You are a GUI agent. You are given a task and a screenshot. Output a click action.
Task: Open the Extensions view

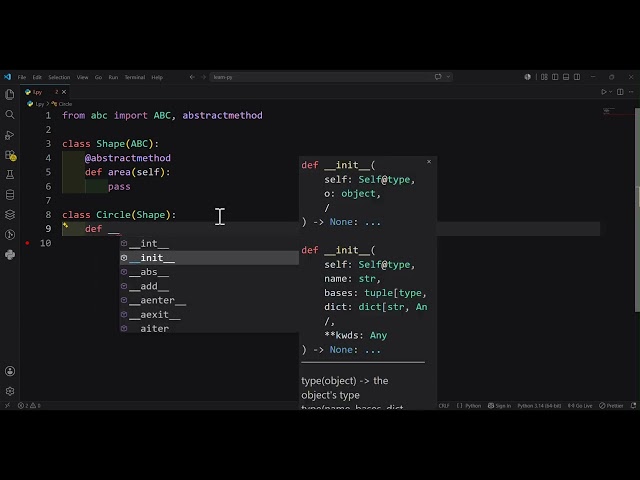coord(10,155)
